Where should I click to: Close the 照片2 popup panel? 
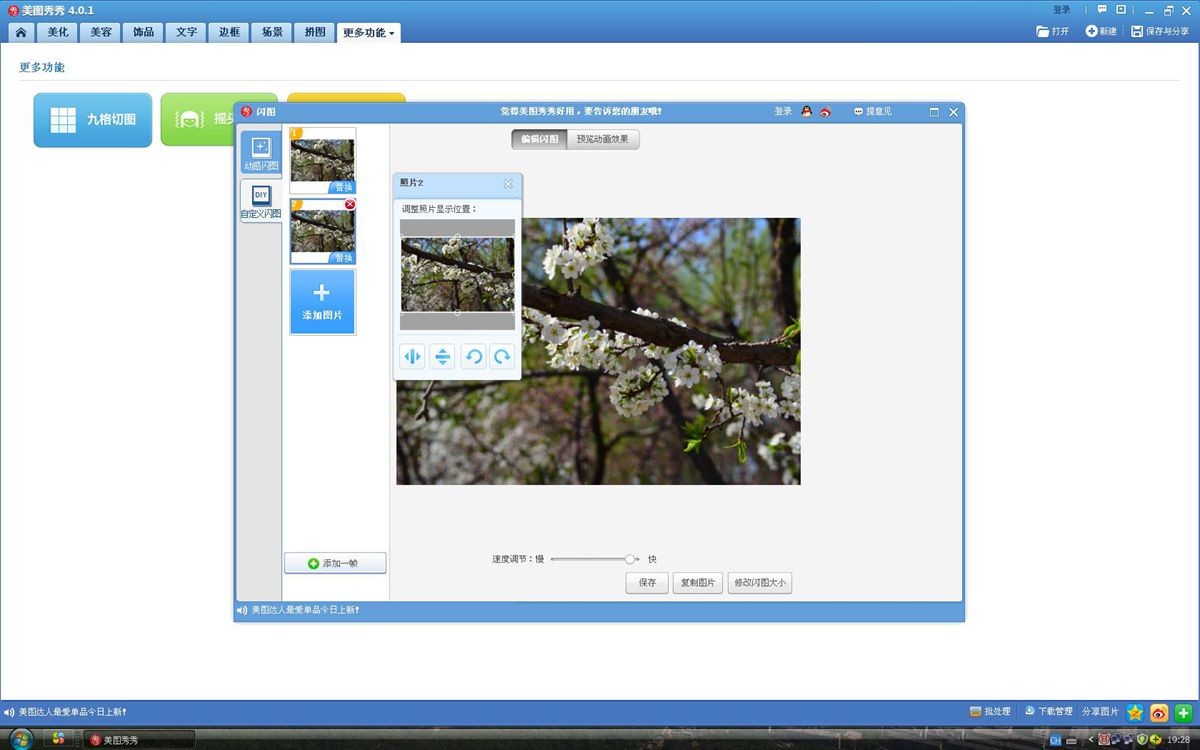pyautogui.click(x=508, y=184)
